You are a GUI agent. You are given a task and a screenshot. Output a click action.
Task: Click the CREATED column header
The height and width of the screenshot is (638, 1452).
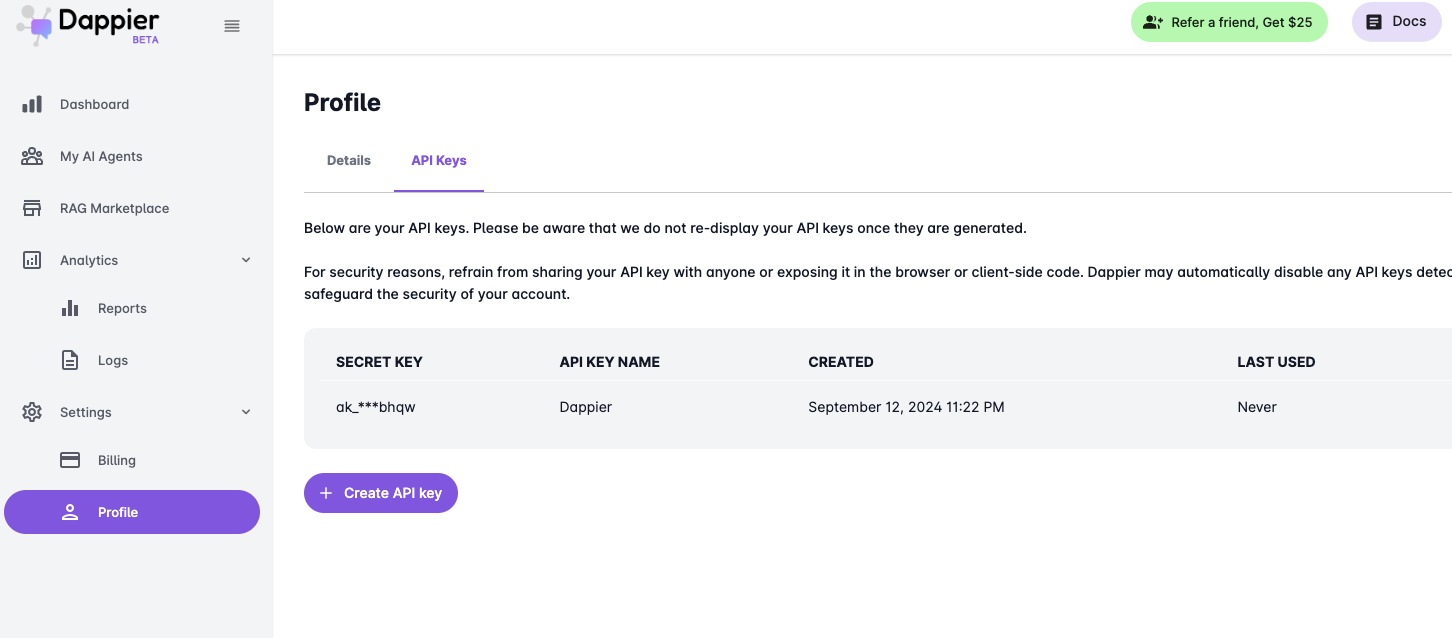tap(841, 362)
